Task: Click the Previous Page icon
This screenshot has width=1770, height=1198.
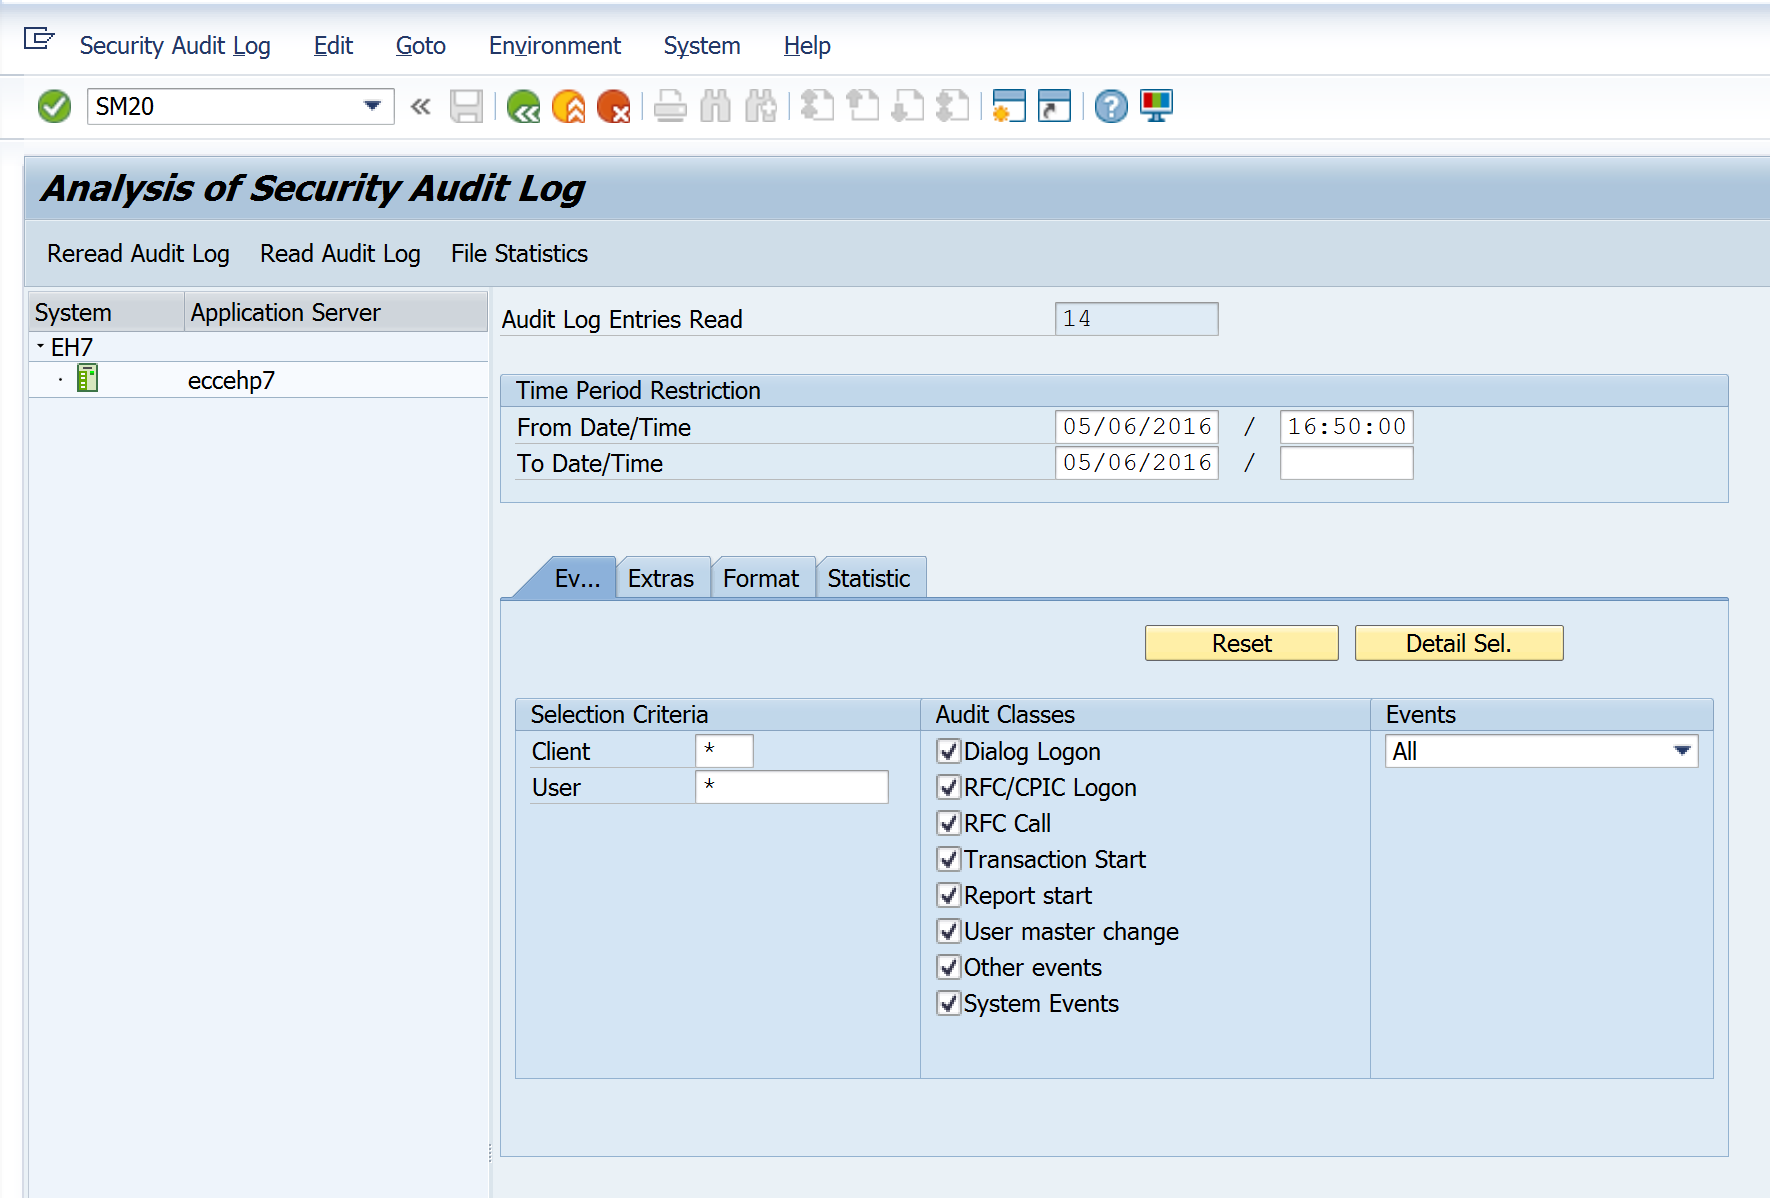Action: 862,106
